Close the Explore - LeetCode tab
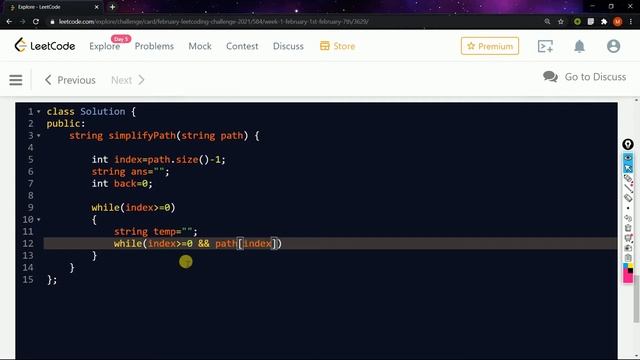The height and width of the screenshot is (360, 640). 97,7
